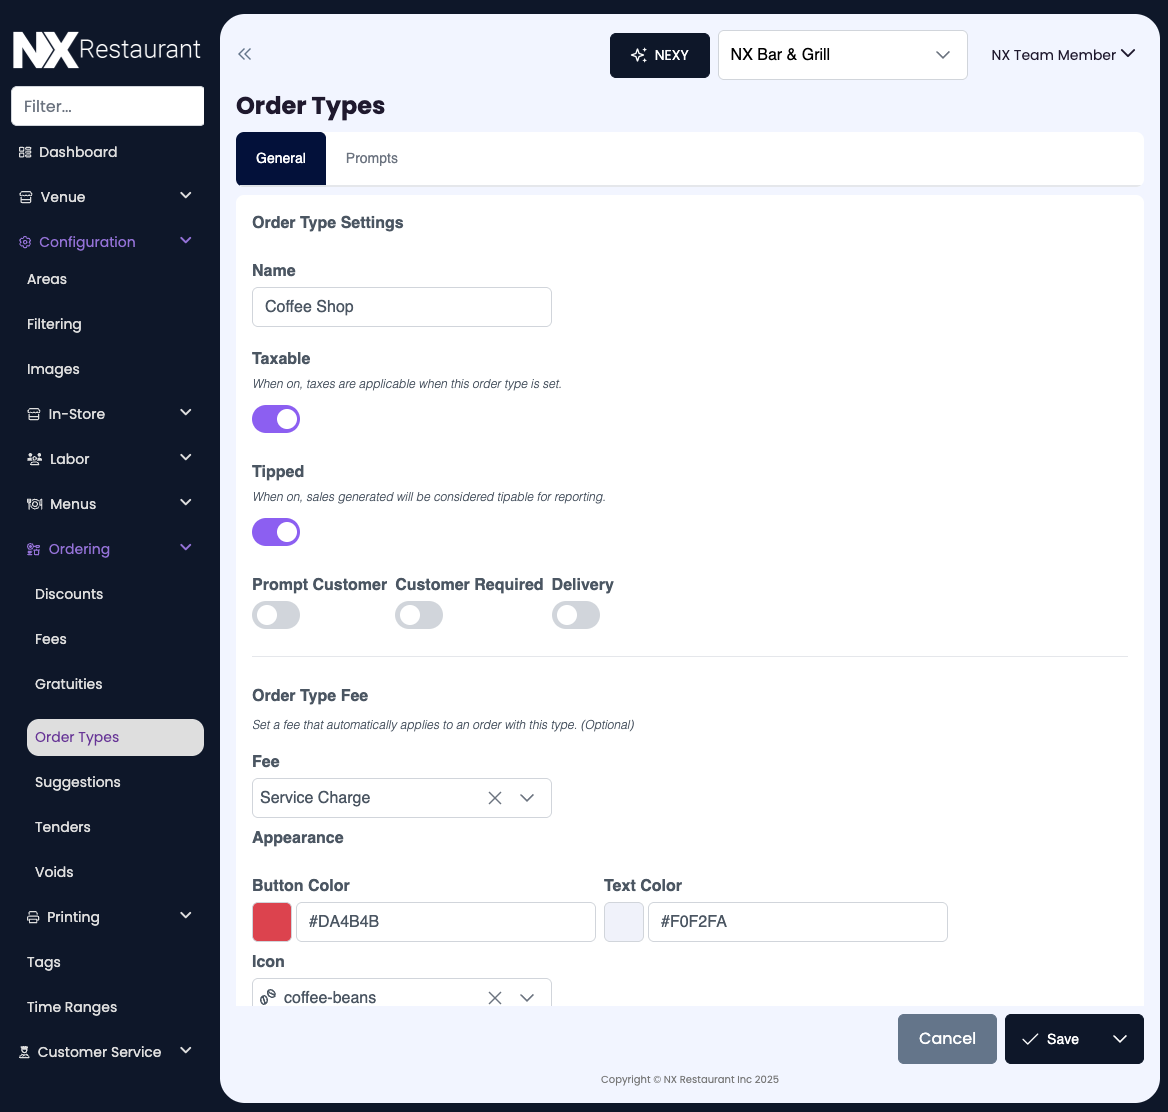Open the NX Bar & Grill venue dropdown
The height and width of the screenshot is (1112, 1168).
coord(842,55)
